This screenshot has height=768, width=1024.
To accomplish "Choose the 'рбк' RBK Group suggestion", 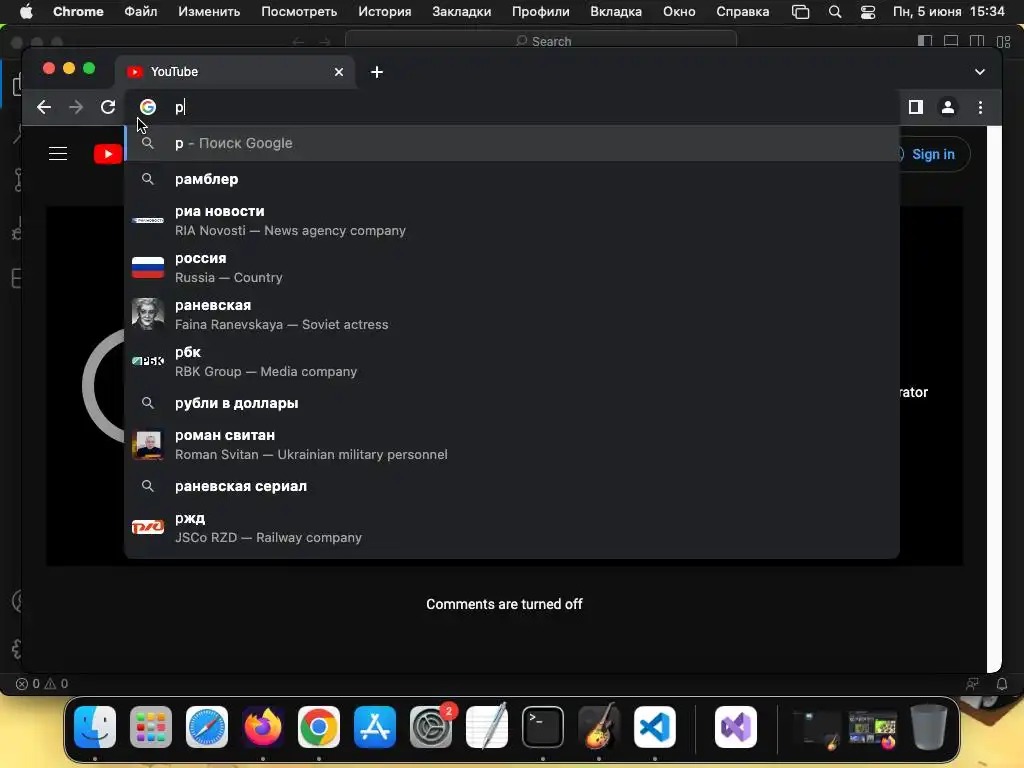I will [512, 362].
